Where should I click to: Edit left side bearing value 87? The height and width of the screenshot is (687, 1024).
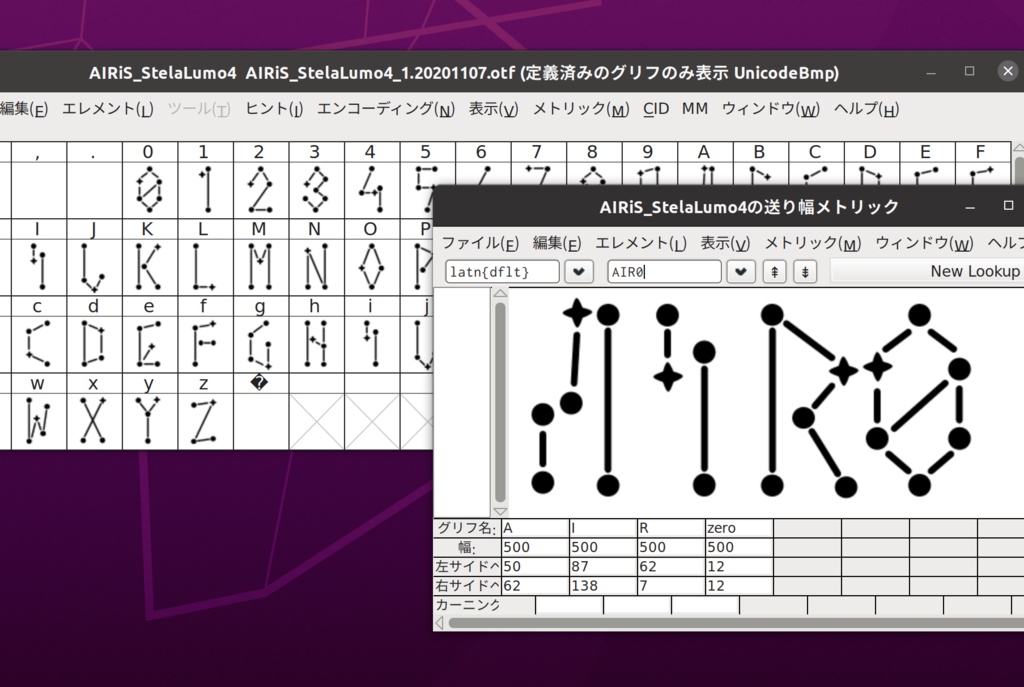tap(603, 566)
